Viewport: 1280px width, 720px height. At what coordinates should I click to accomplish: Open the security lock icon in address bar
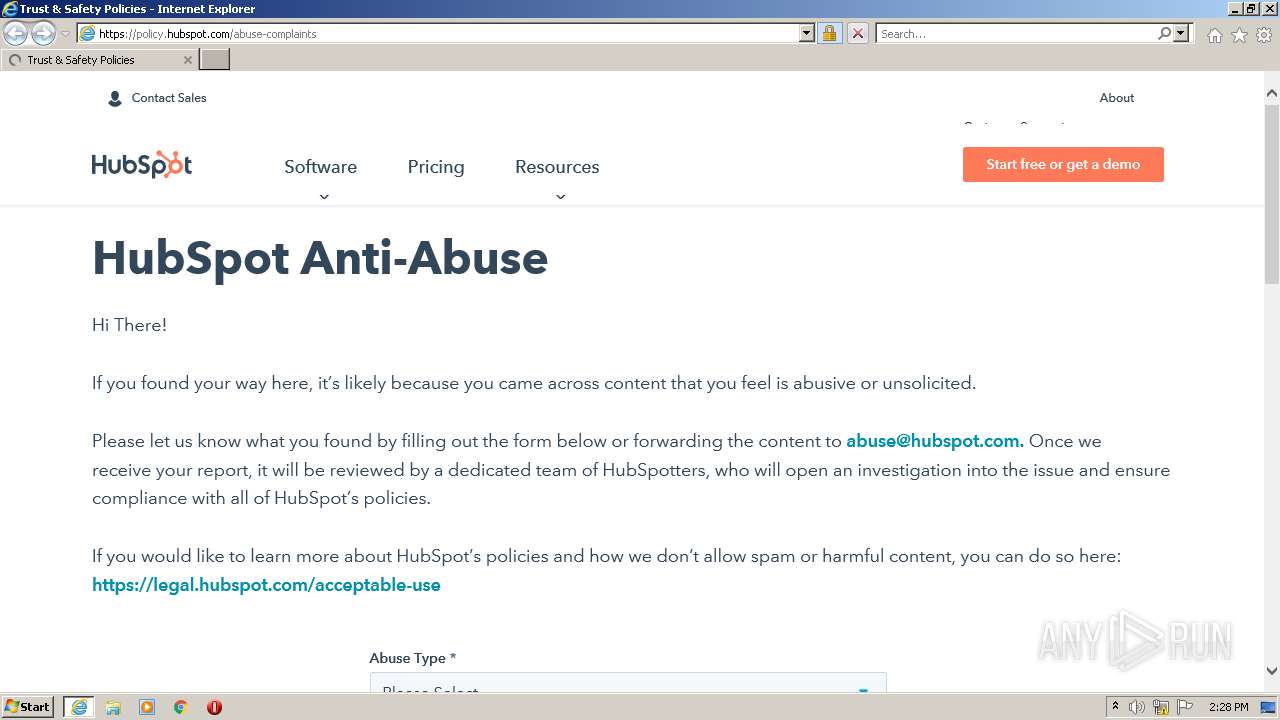click(x=829, y=33)
